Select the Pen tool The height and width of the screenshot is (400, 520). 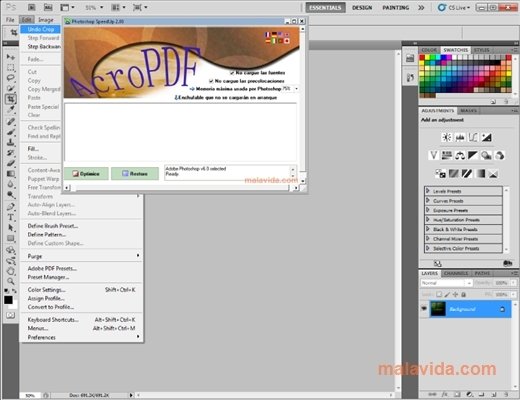pyautogui.click(x=10, y=207)
